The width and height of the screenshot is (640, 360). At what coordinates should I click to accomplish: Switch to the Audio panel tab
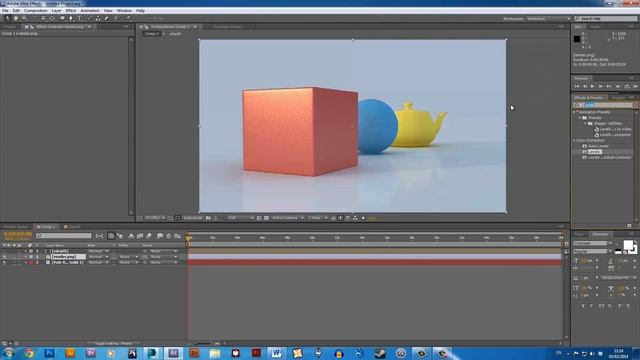pyautogui.click(x=595, y=27)
